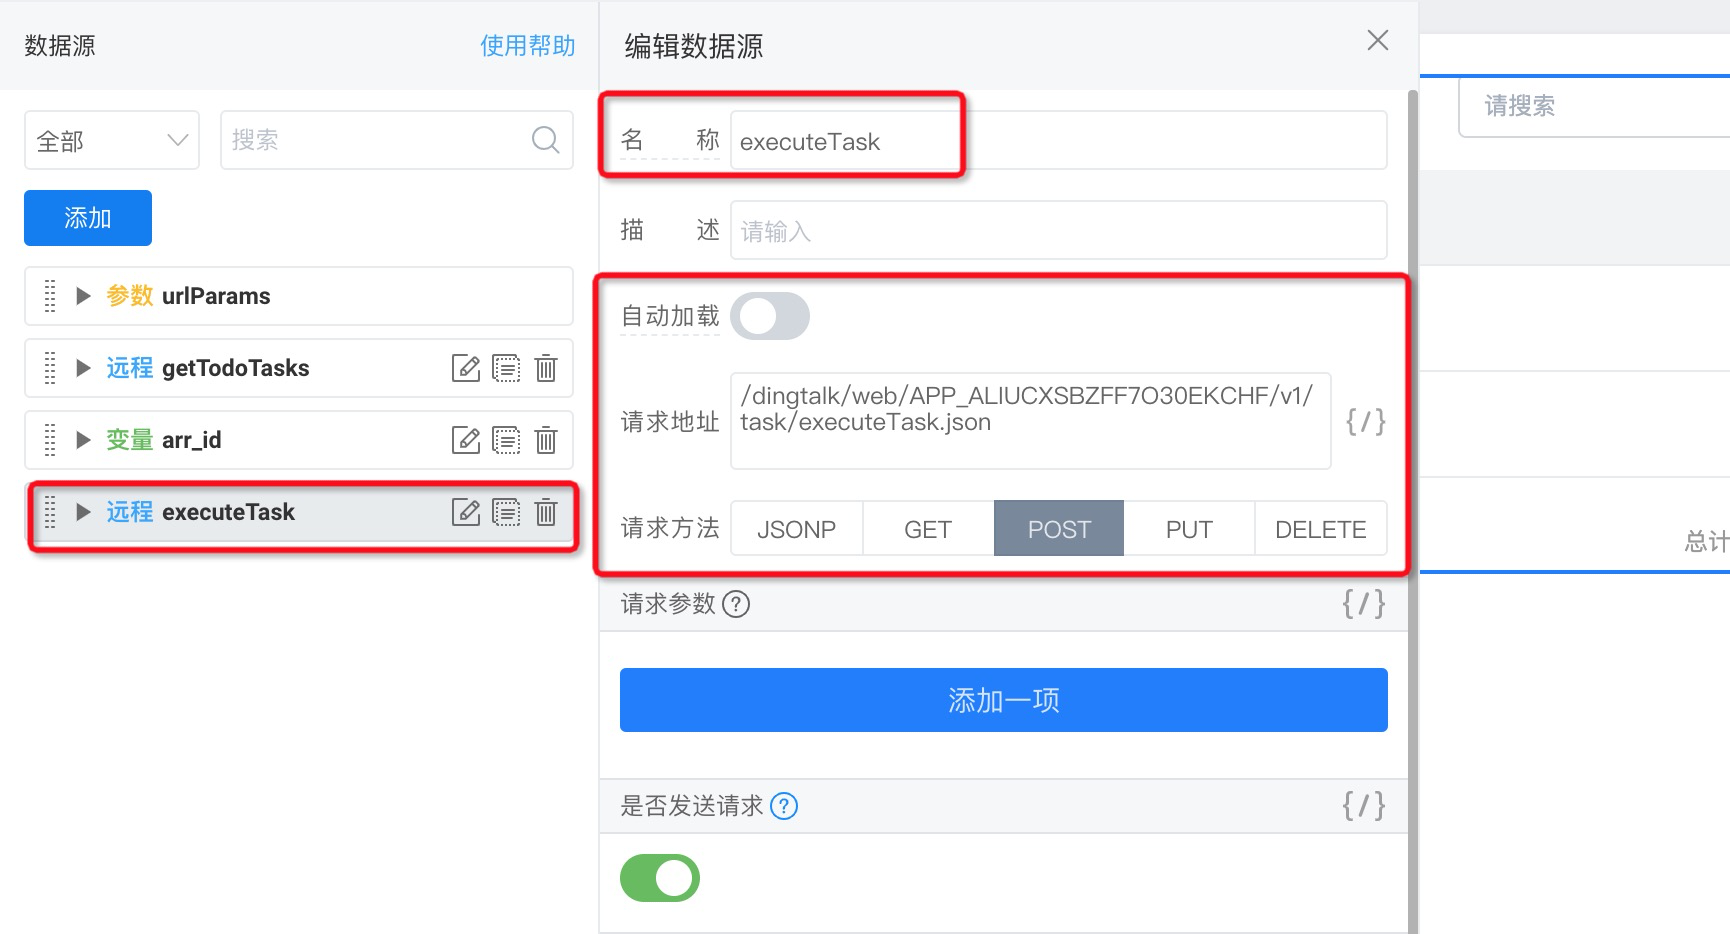Click the drag handle of getTodoTasks row
The height and width of the screenshot is (934, 1730).
(x=50, y=368)
